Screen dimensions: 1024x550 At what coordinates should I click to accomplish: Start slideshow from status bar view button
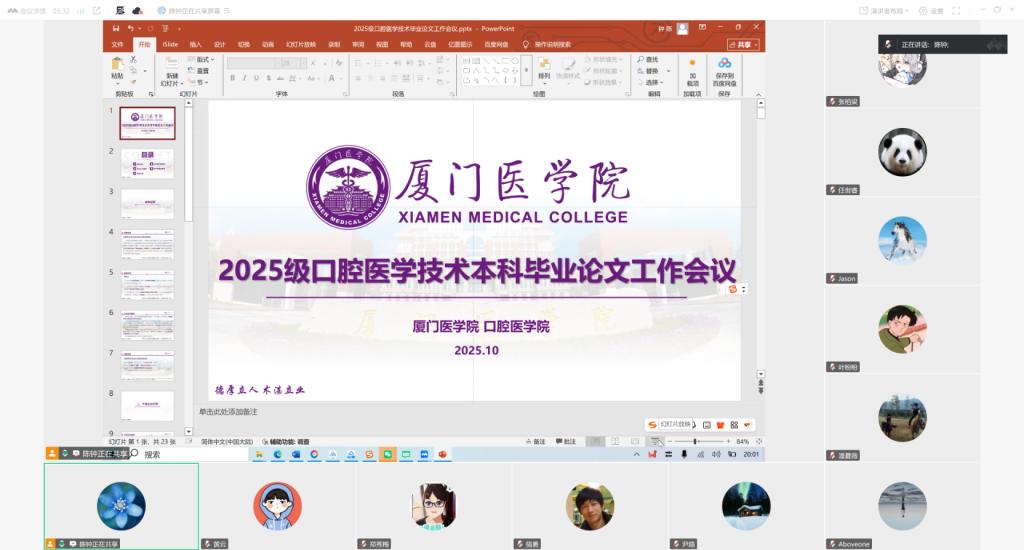(x=655, y=442)
